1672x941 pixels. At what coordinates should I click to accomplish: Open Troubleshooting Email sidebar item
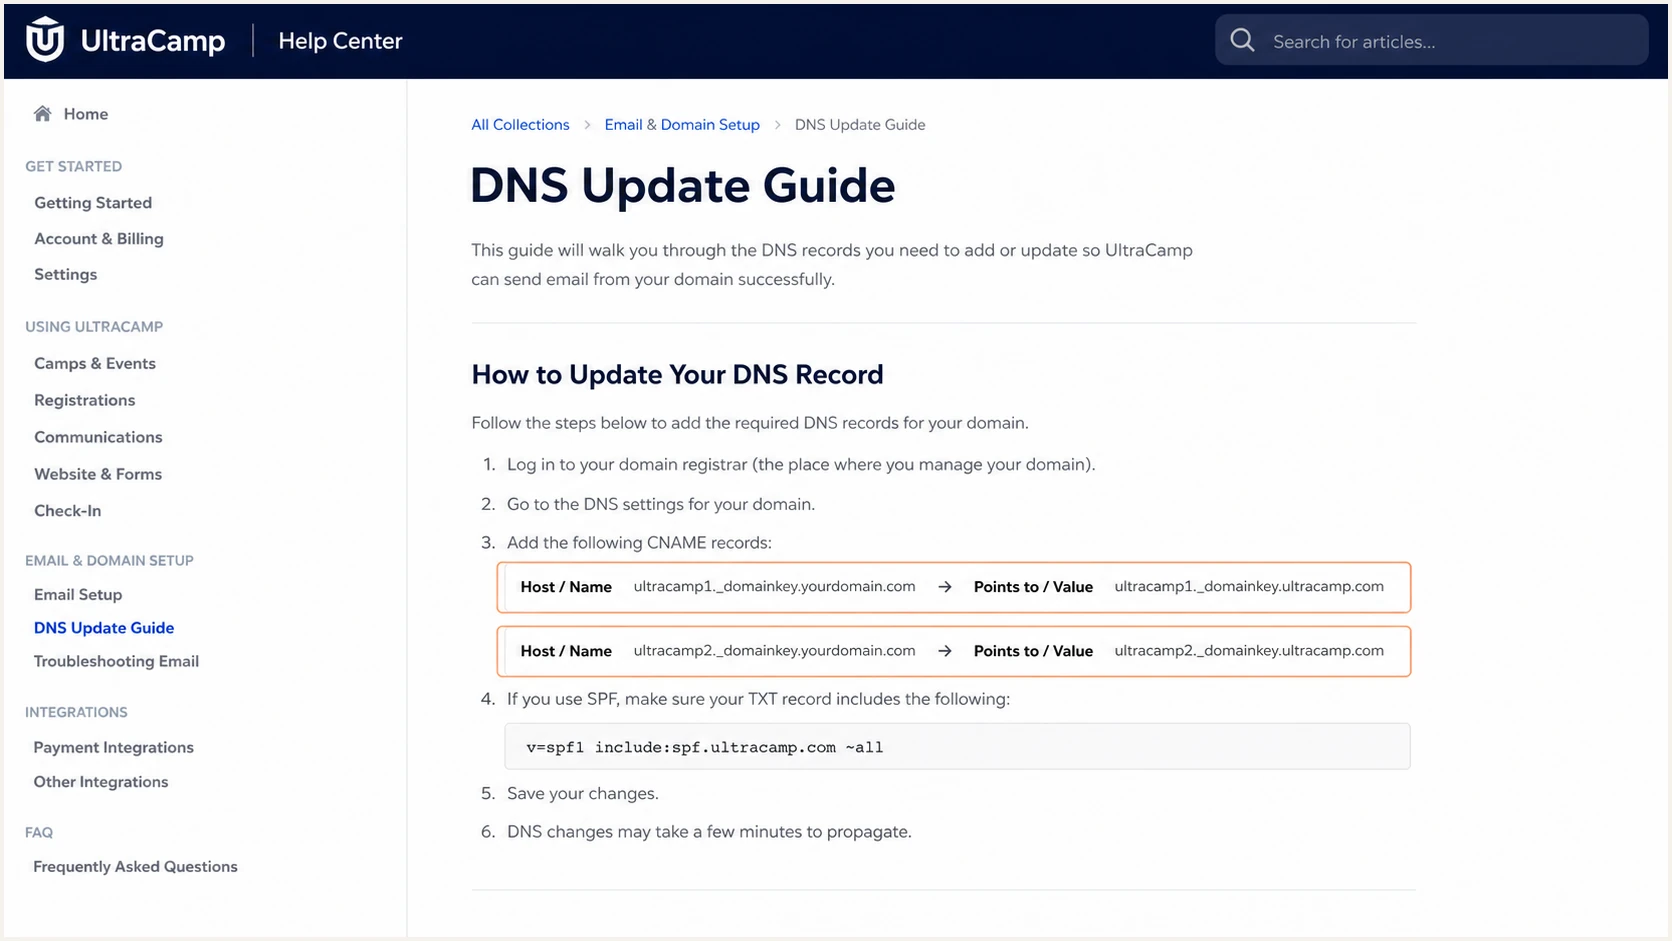116,661
